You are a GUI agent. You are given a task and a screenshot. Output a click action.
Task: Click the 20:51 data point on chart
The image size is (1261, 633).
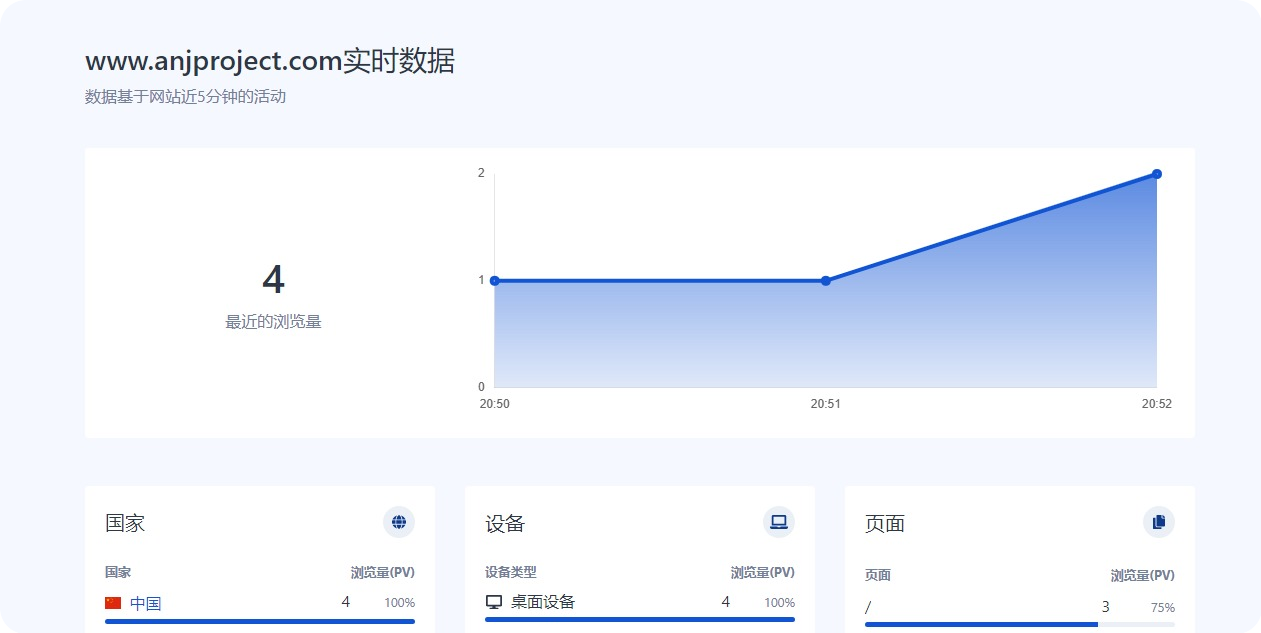(826, 281)
